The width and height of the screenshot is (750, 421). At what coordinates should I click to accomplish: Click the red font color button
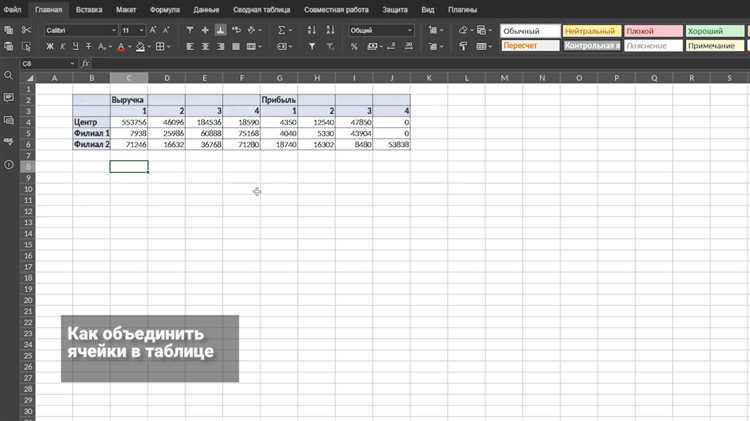tap(121, 46)
